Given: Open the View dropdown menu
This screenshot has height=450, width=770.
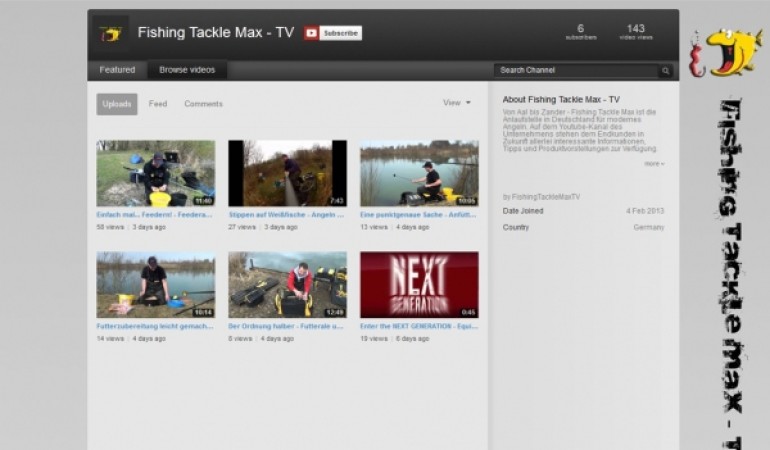Looking at the screenshot, I should (x=456, y=103).
